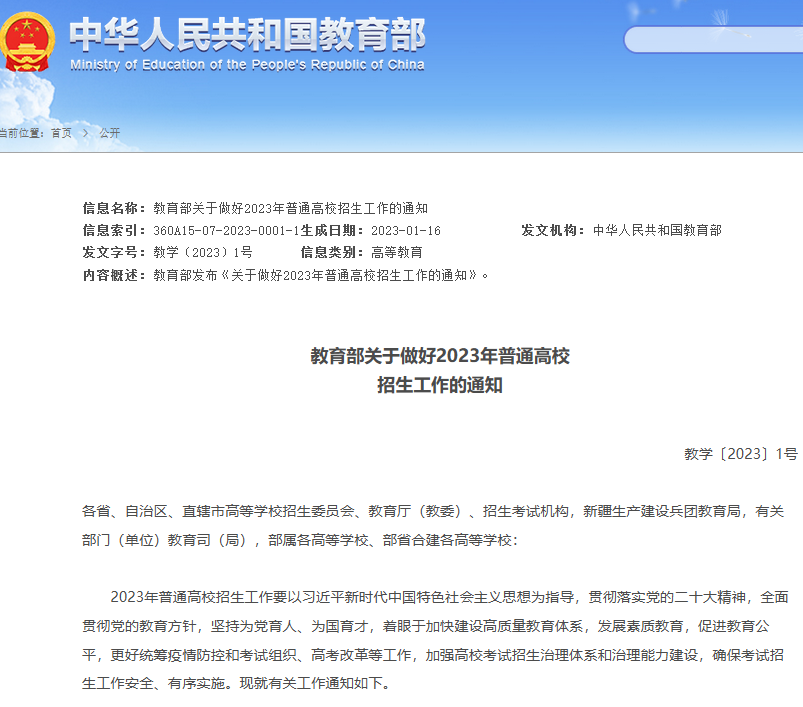The height and width of the screenshot is (707, 803).
Task: Click the info title 教育部关于做好2023年普通高校招生工作的通知
Action: [290, 208]
